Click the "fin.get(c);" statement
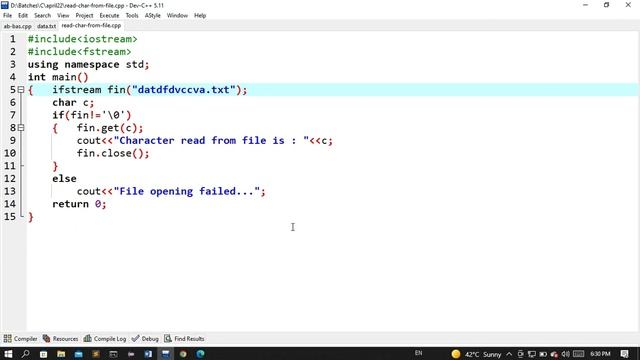The width and height of the screenshot is (640, 360). click(x=110, y=128)
